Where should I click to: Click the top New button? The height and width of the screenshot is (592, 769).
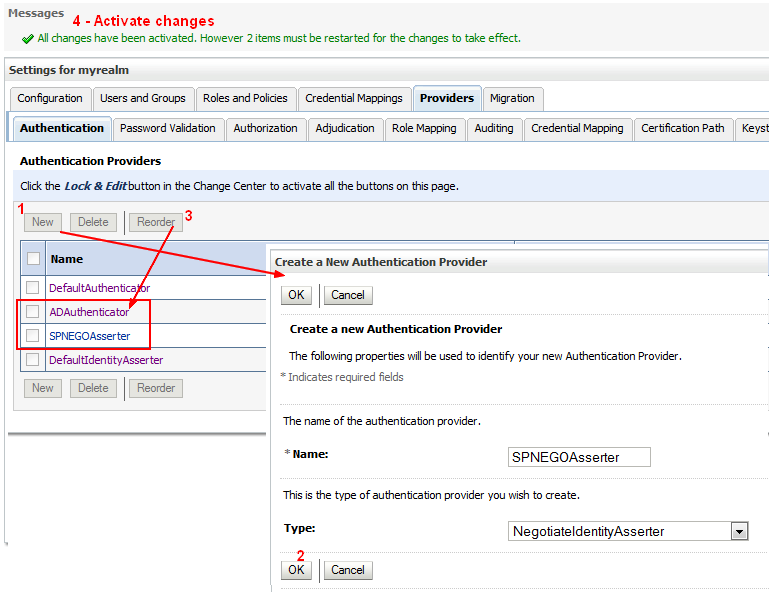coord(43,222)
